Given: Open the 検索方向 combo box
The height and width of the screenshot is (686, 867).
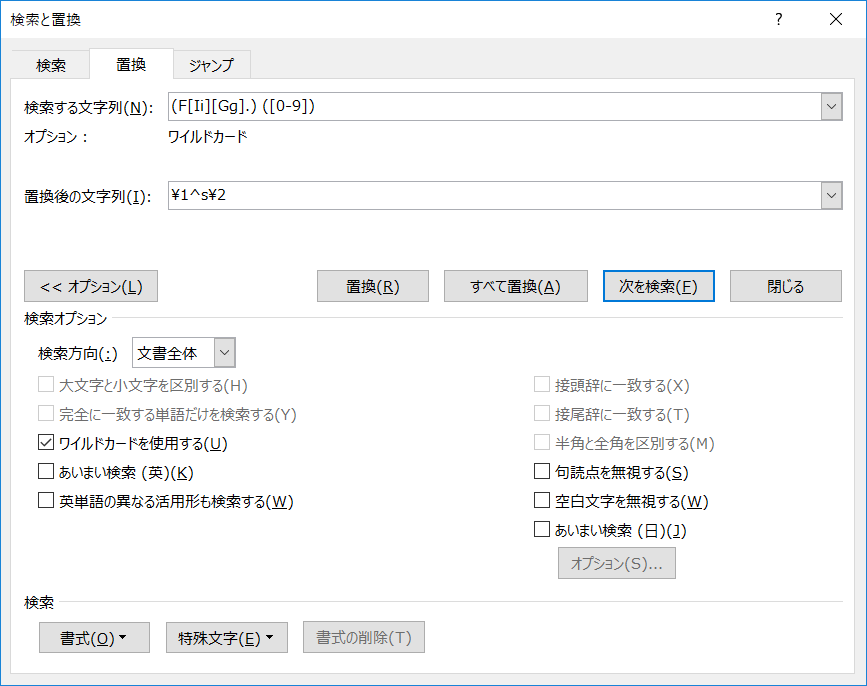Looking at the screenshot, I should 225,353.
